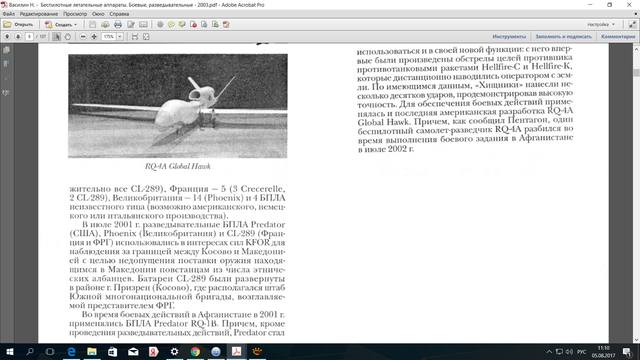This screenshot has height=360, width=640.
Task: Open the Настройка dropdown
Action: point(601,24)
